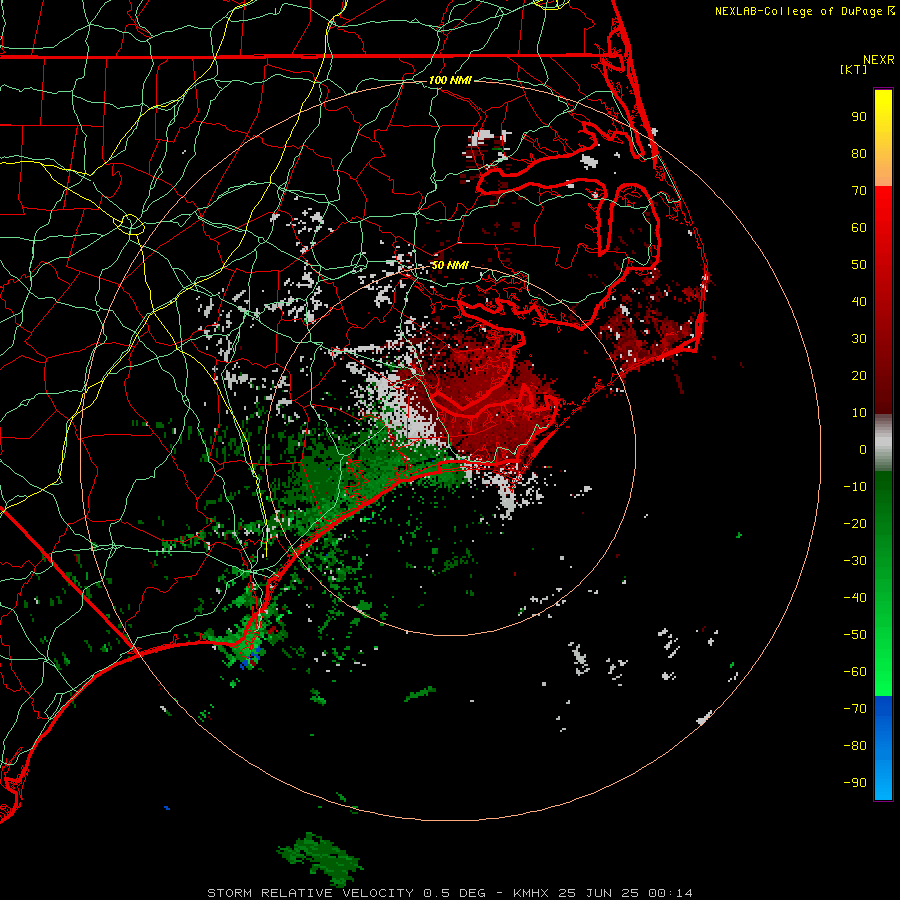Click the 70 value on the velocity scale

[859, 191]
